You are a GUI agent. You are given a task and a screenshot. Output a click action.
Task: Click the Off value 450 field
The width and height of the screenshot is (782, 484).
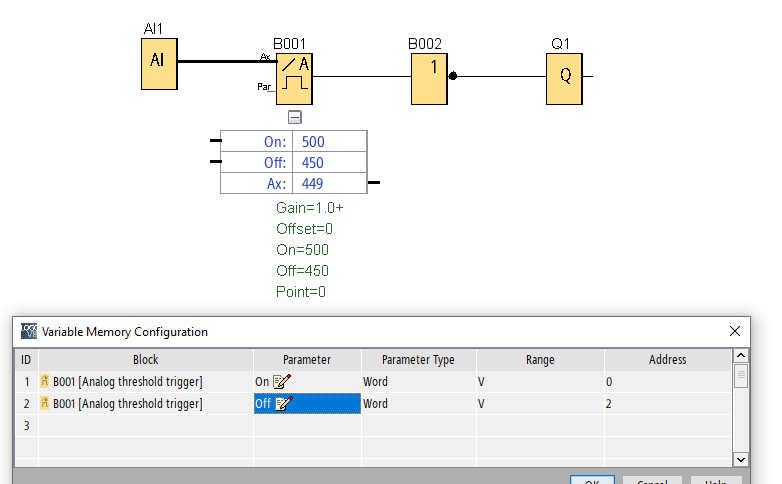(329, 163)
